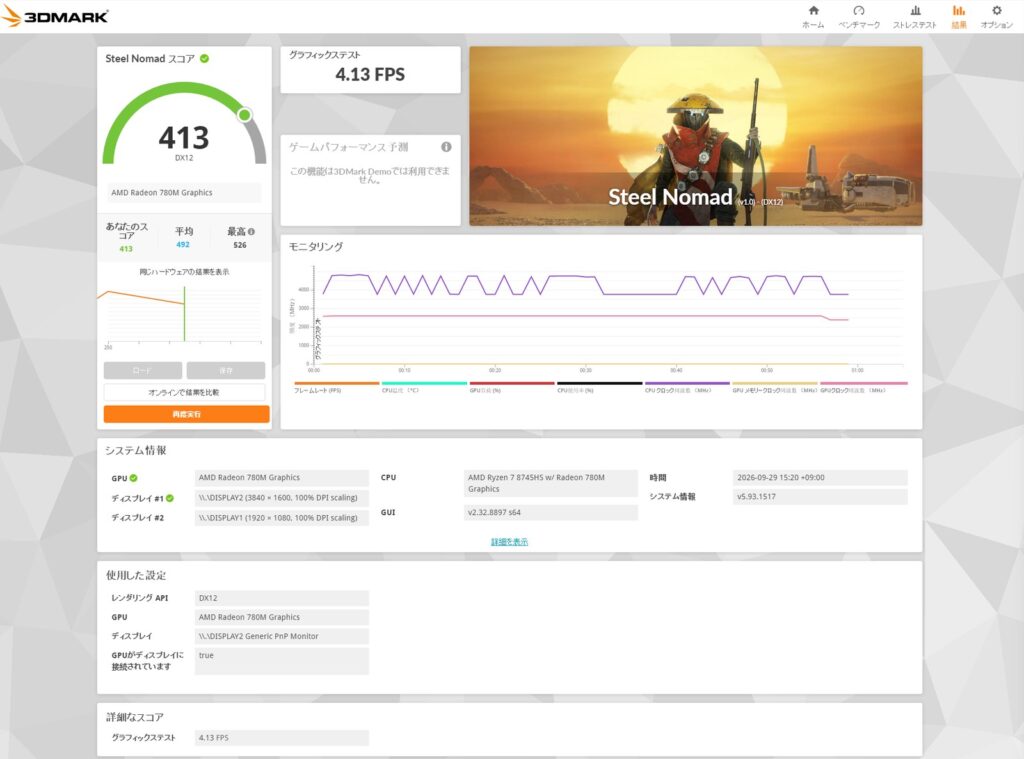The image size is (1024, 759).
Task: Click the モニタリング heading
Action: [316, 247]
